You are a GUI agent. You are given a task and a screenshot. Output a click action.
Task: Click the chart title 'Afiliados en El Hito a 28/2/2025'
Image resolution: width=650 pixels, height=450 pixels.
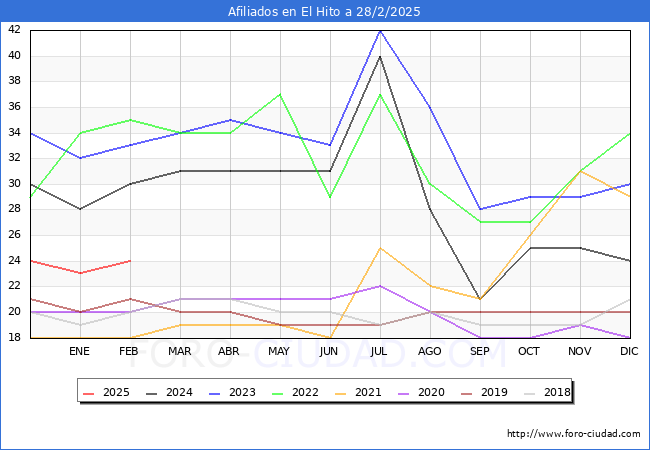(x=324, y=11)
